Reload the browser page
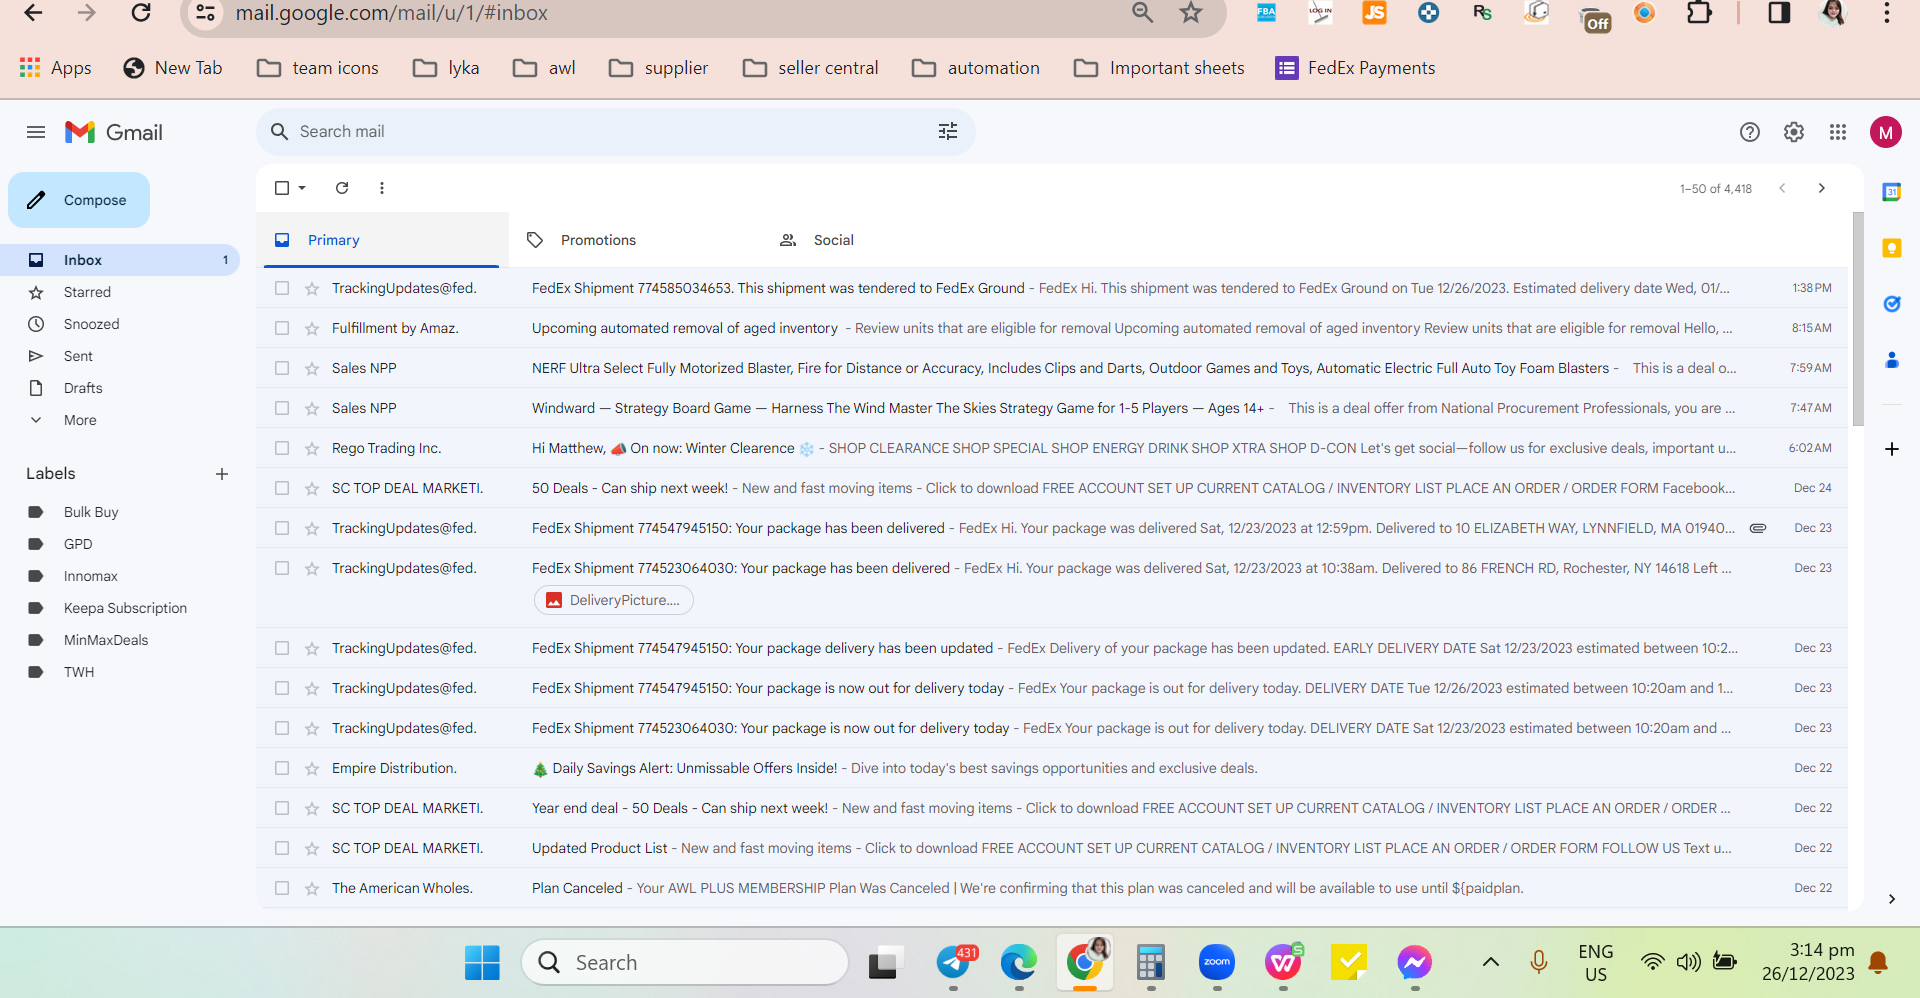The height and width of the screenshot is (998, 1920). (x=141, y=13)
